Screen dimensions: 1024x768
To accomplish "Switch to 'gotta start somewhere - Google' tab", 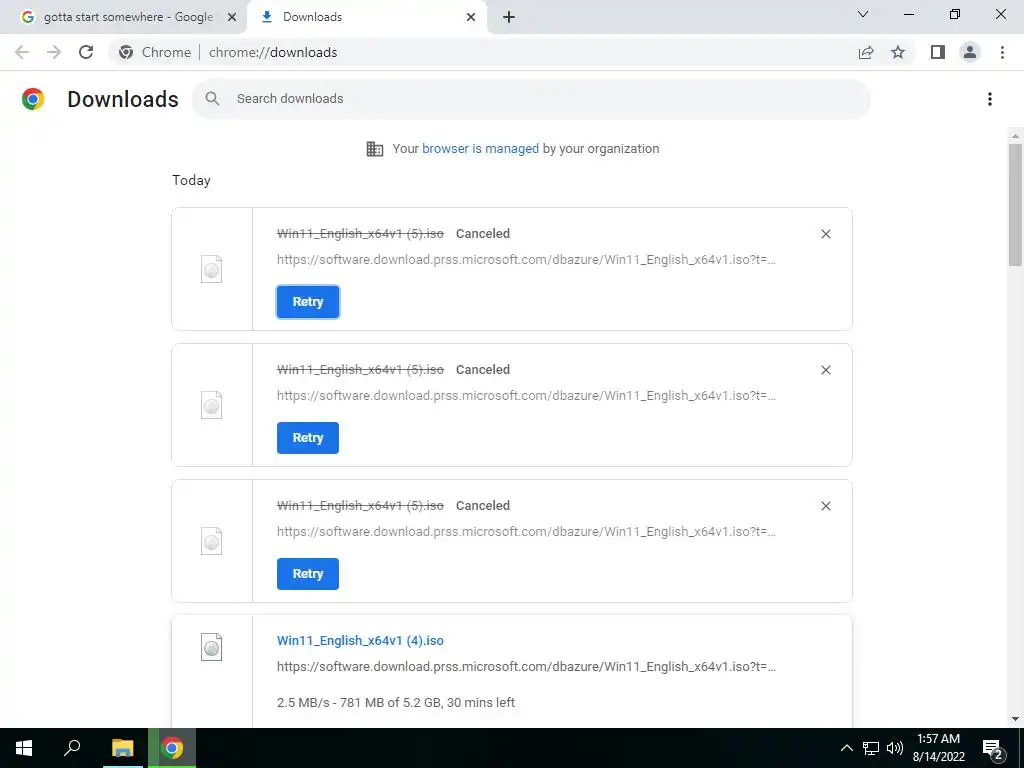I will point(124,17).
